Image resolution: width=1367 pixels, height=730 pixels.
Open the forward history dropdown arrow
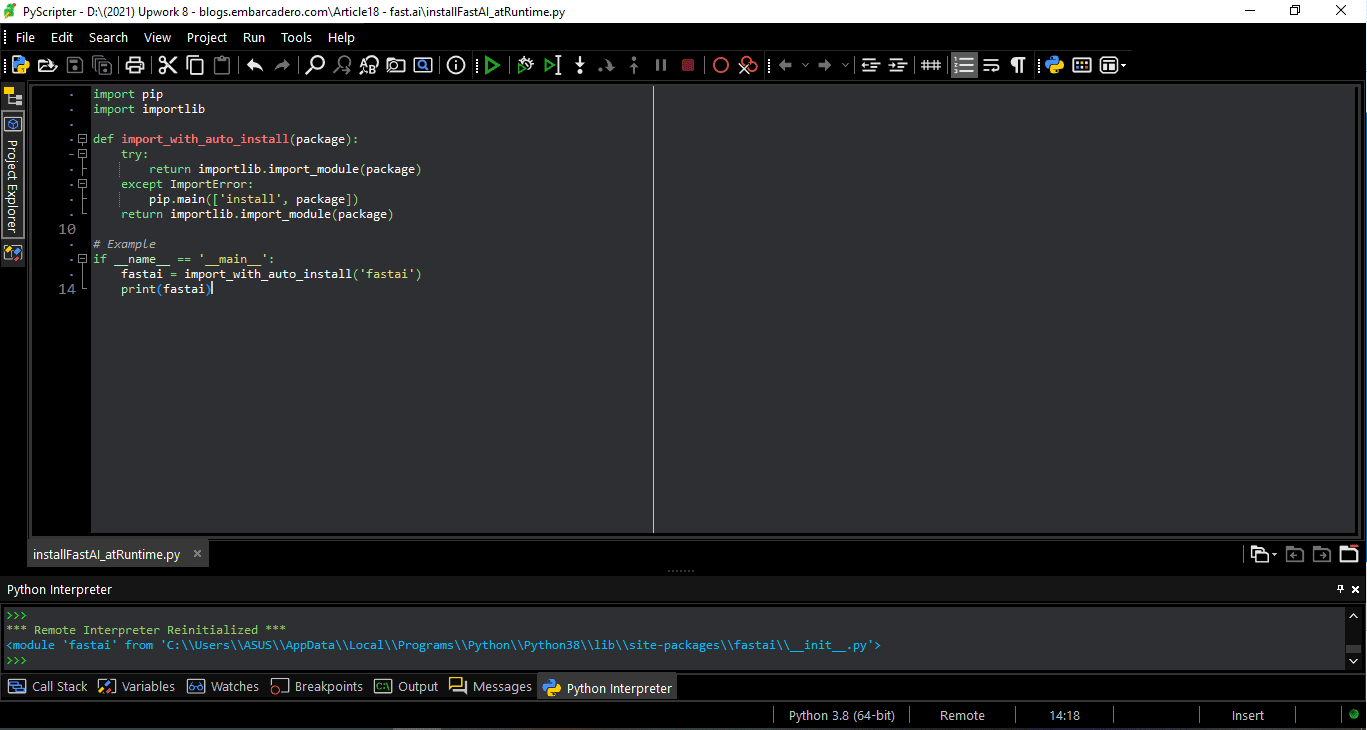[x=845, y=65]
